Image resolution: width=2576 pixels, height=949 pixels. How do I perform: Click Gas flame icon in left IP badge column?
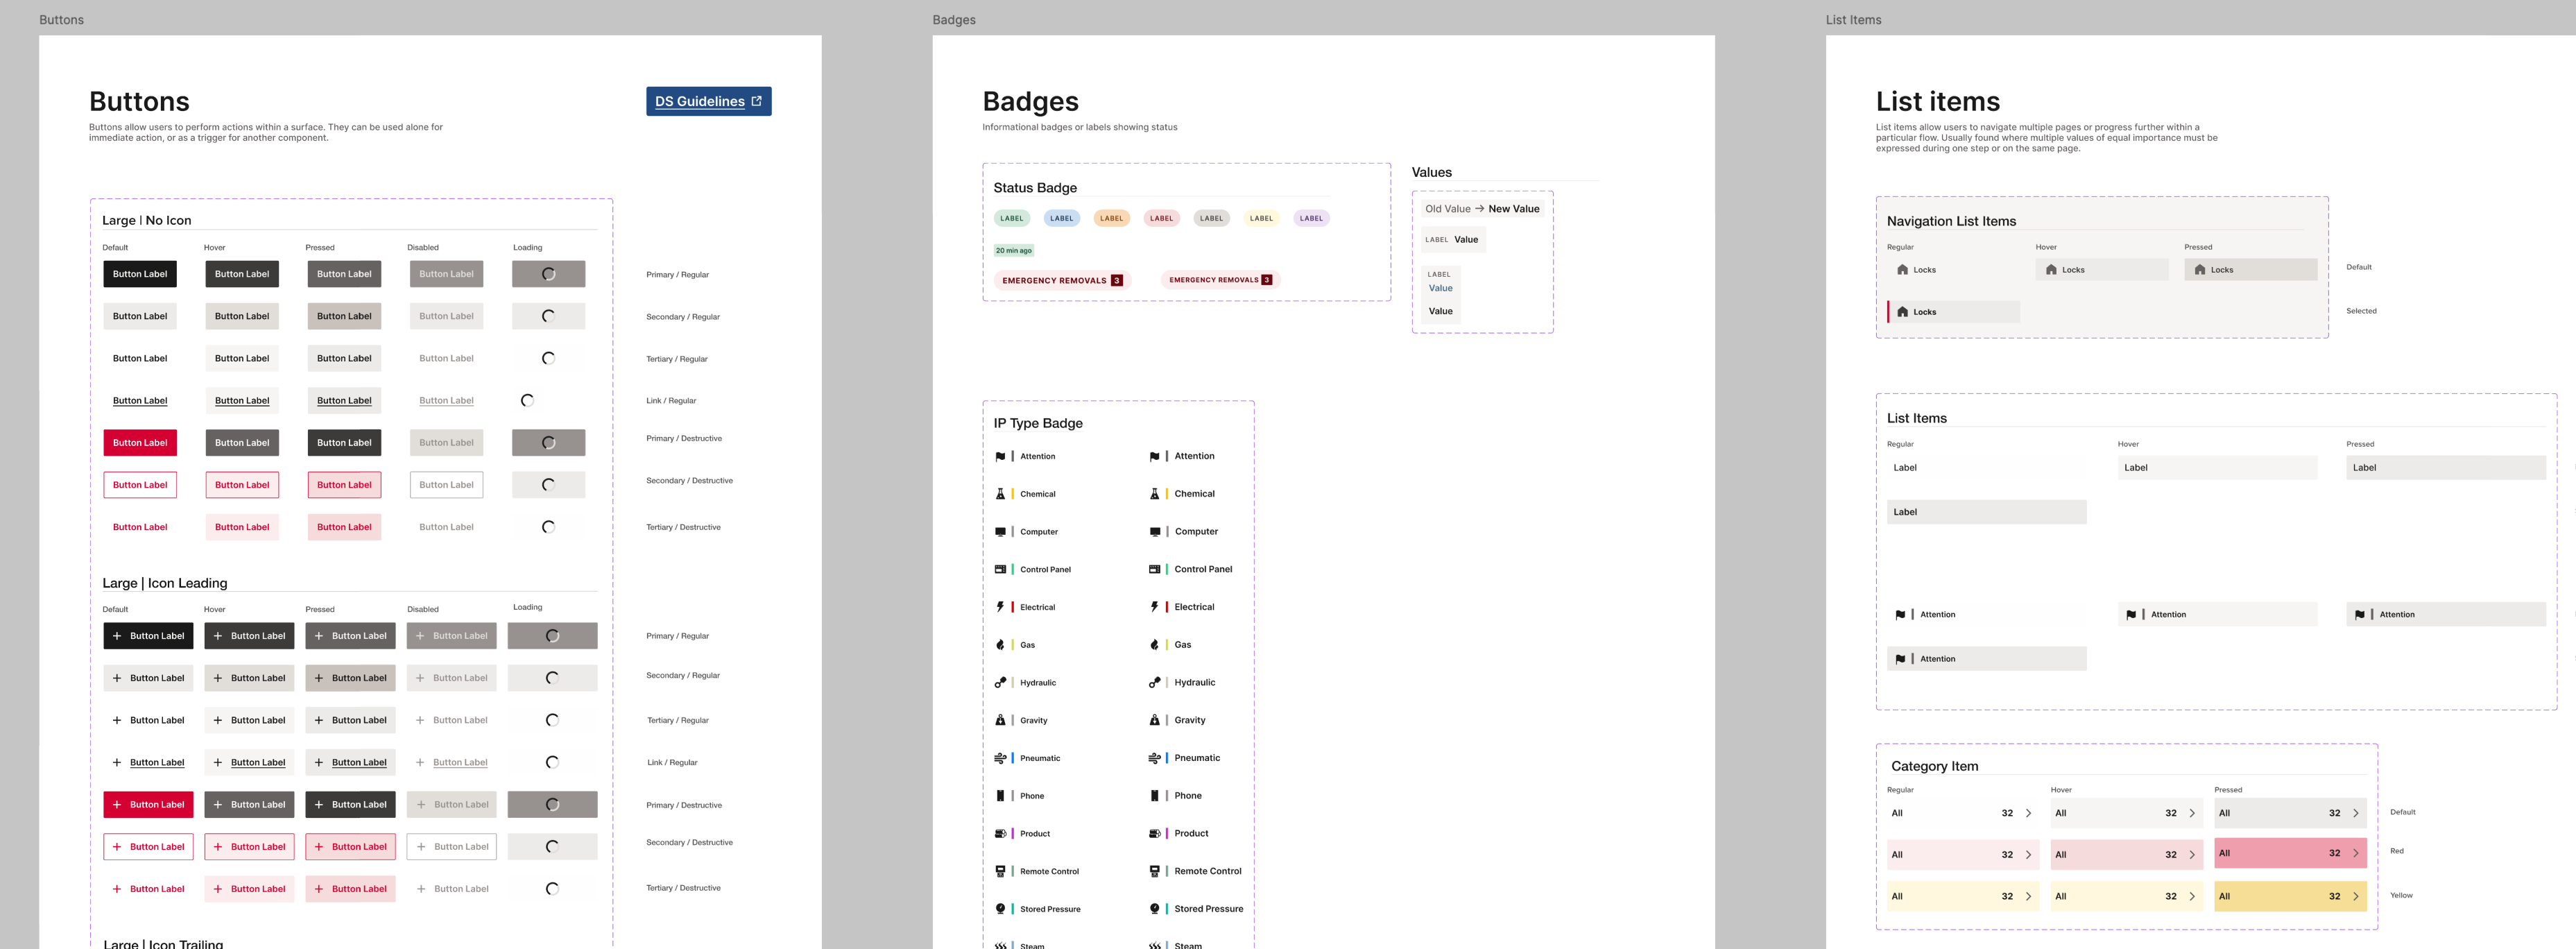pos(1000,645)
